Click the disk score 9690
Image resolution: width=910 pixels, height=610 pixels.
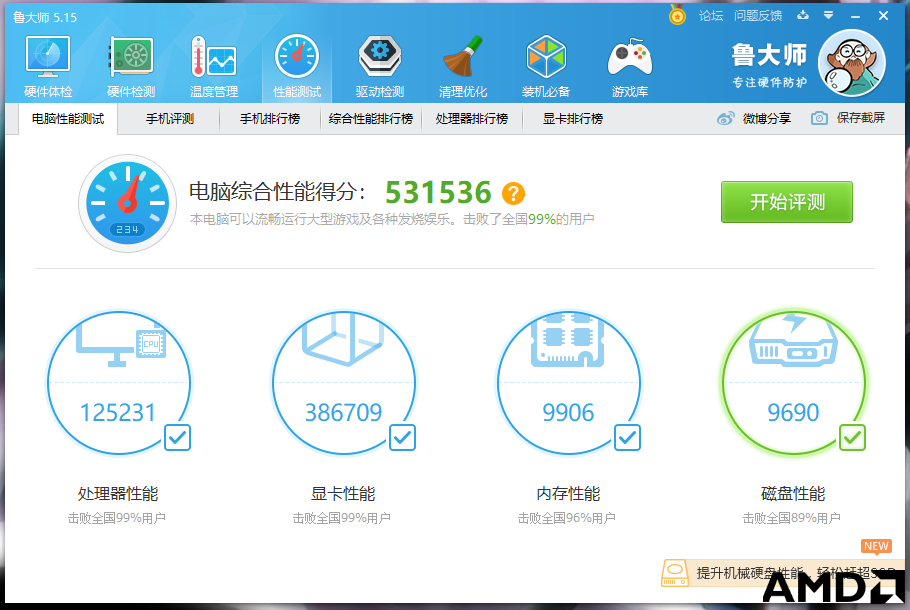(x=793, y=413)
